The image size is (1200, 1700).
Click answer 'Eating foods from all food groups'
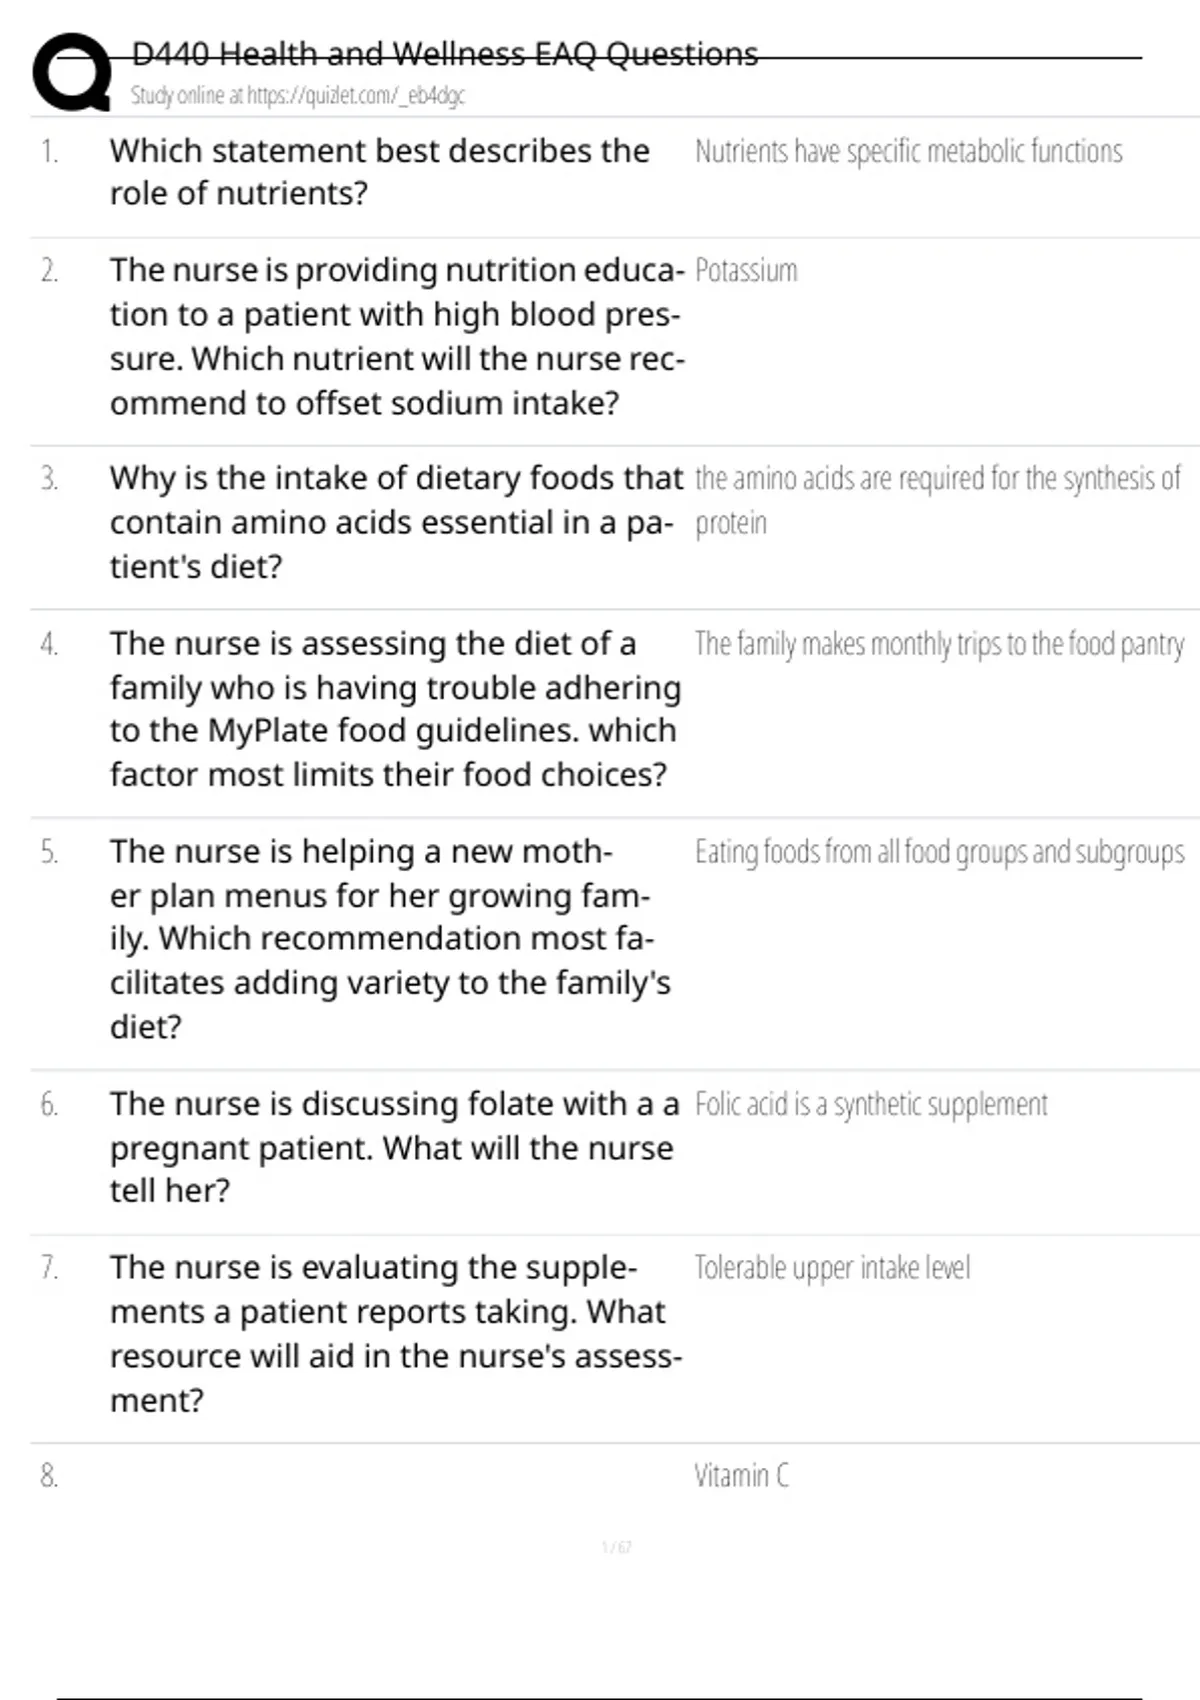pos(939,852)
